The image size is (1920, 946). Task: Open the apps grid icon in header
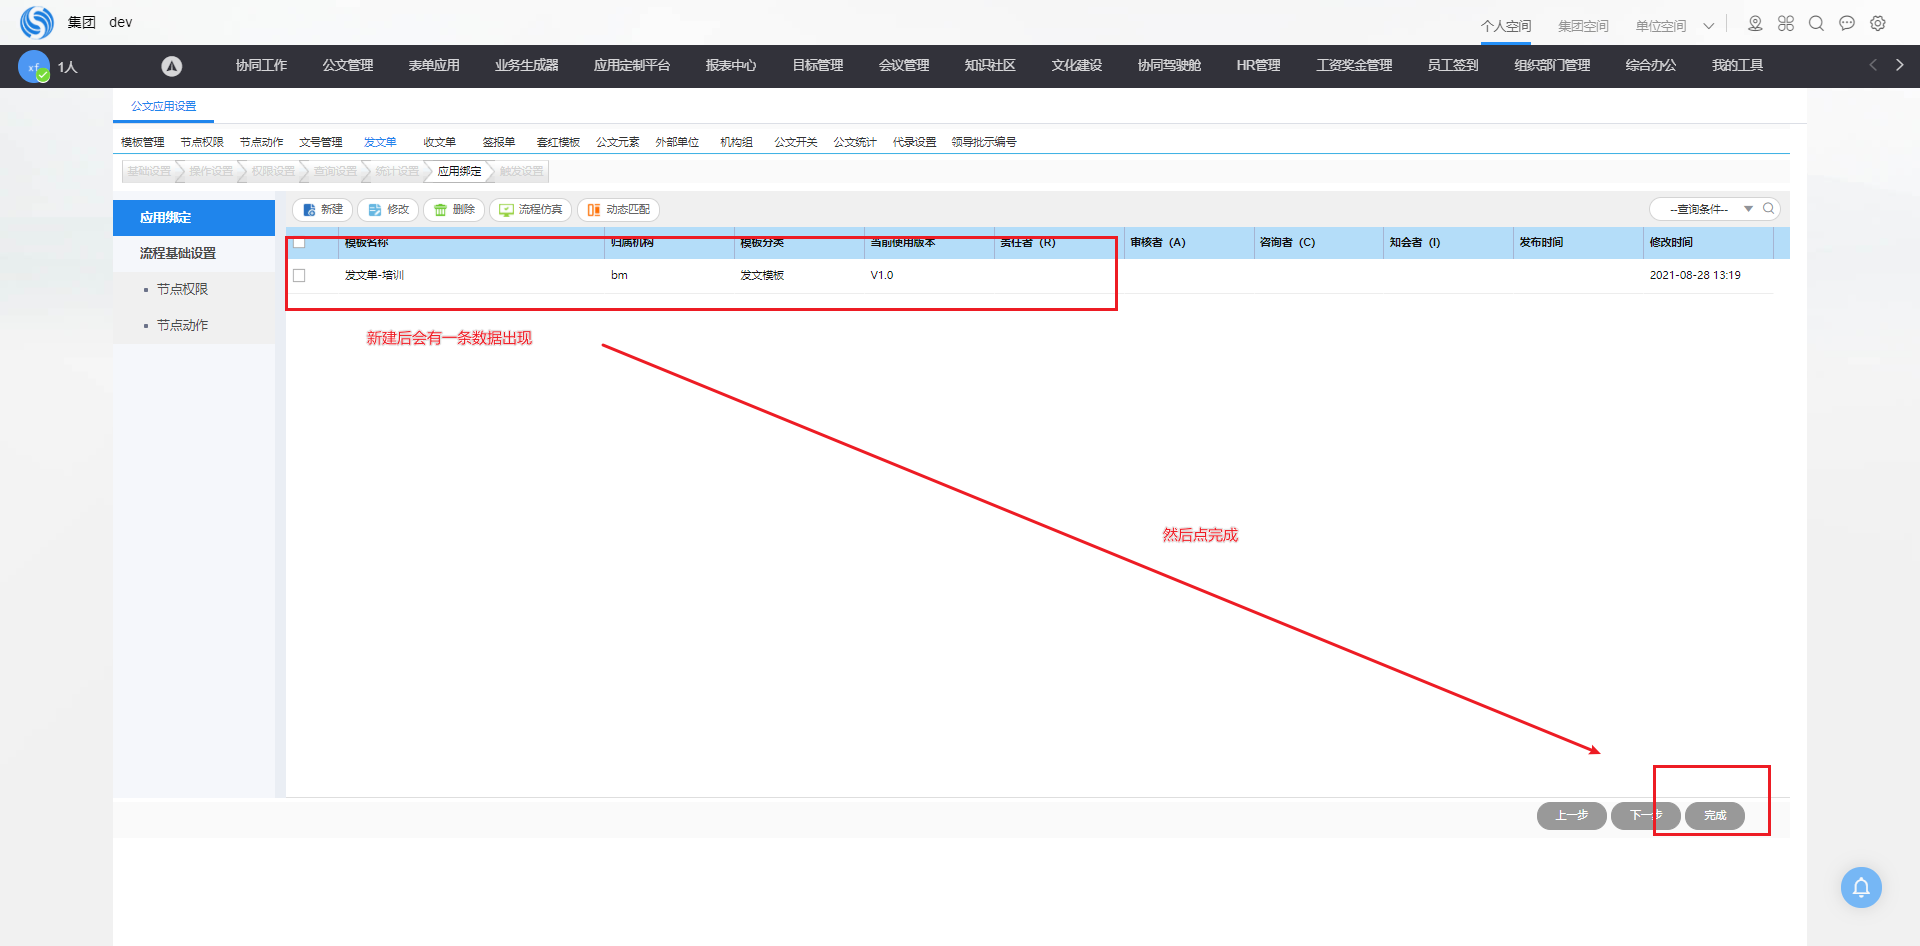[x=1786, y=23]
